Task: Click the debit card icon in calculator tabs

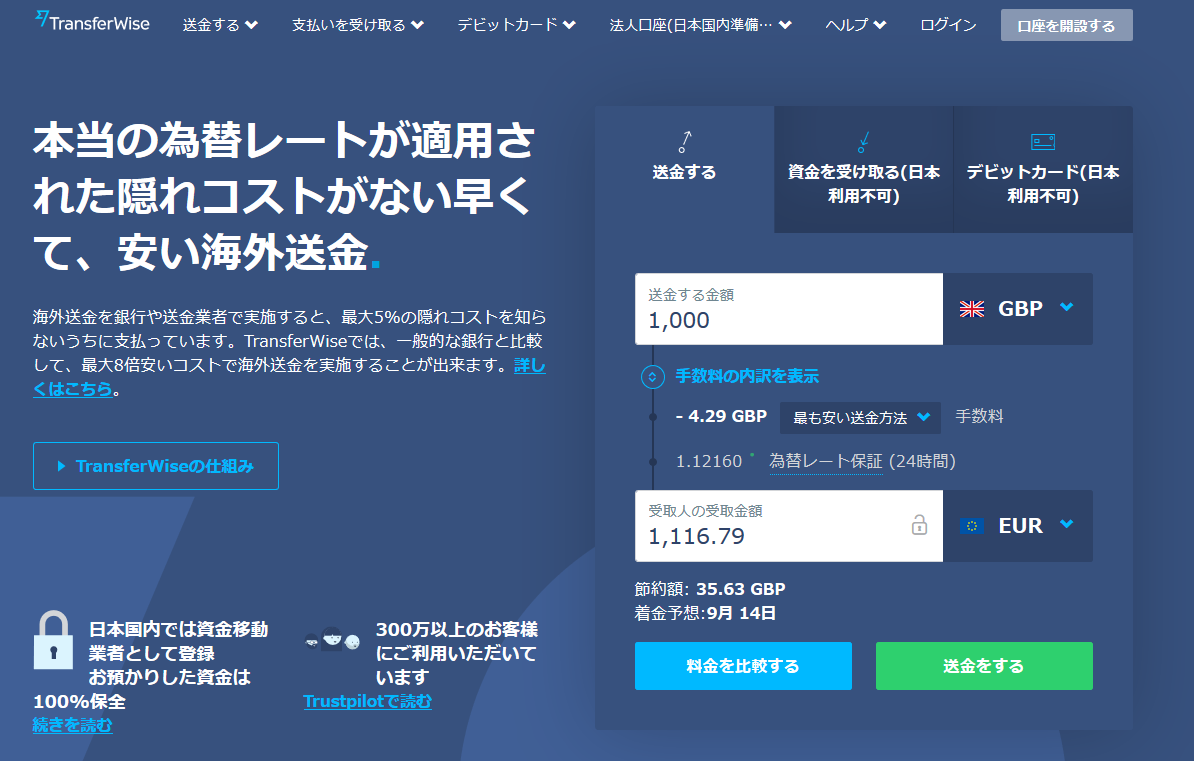Action: click(x=1042, y=142)
